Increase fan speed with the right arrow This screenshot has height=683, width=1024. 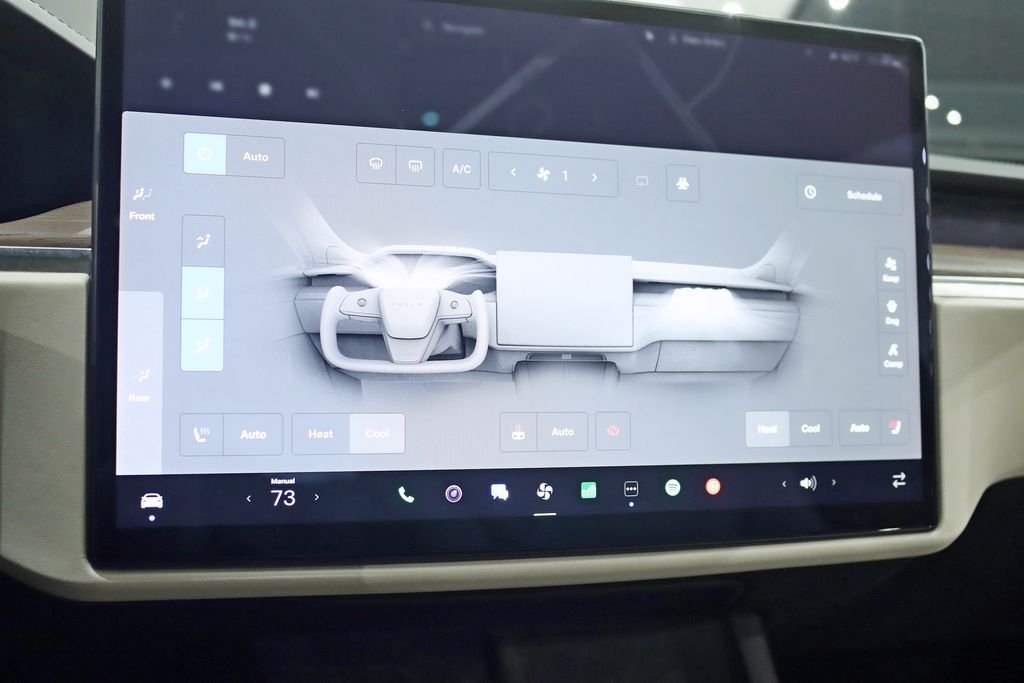pos(594,176)
